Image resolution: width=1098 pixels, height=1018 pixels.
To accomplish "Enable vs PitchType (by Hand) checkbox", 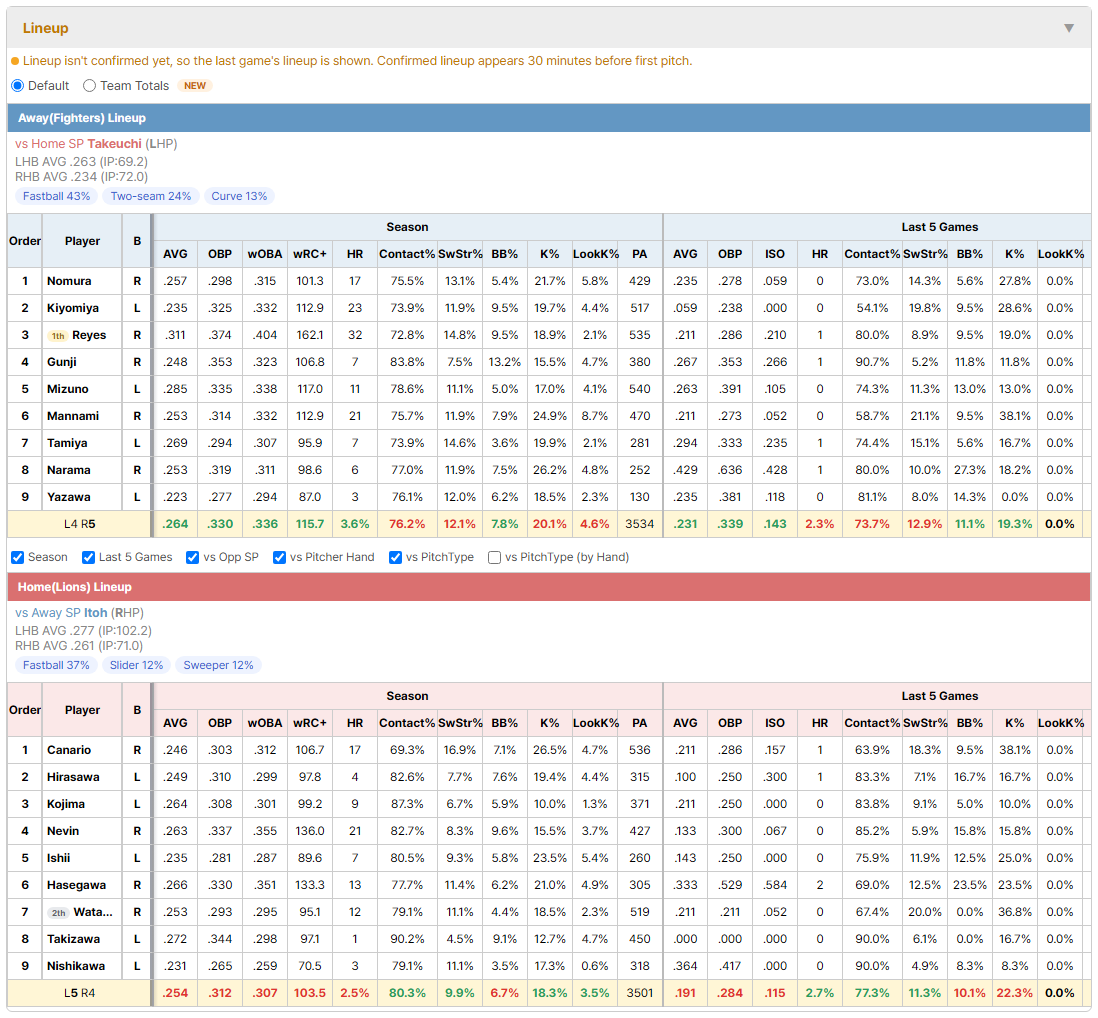I will click(494, 557).
